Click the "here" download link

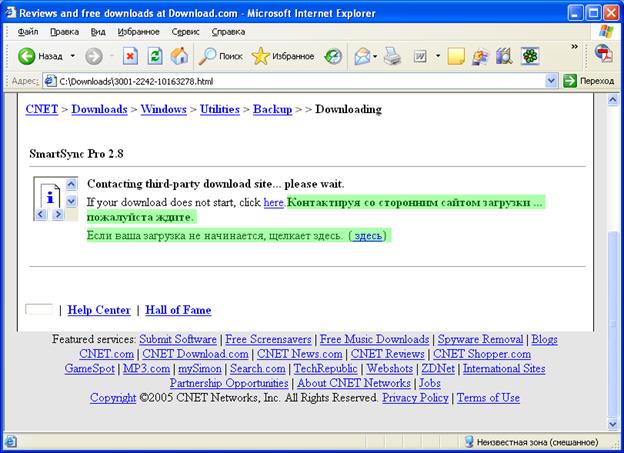[x=273, y=203]
